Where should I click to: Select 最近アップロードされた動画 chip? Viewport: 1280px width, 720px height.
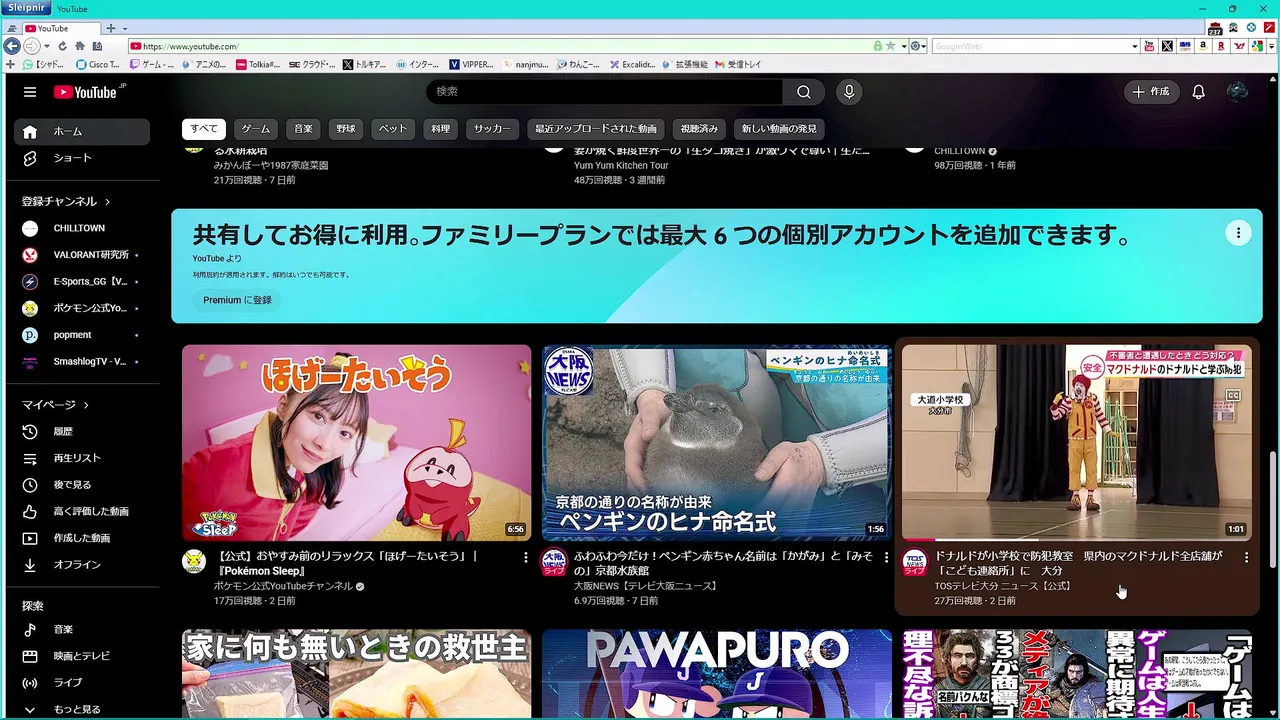(x=596, y=129)
